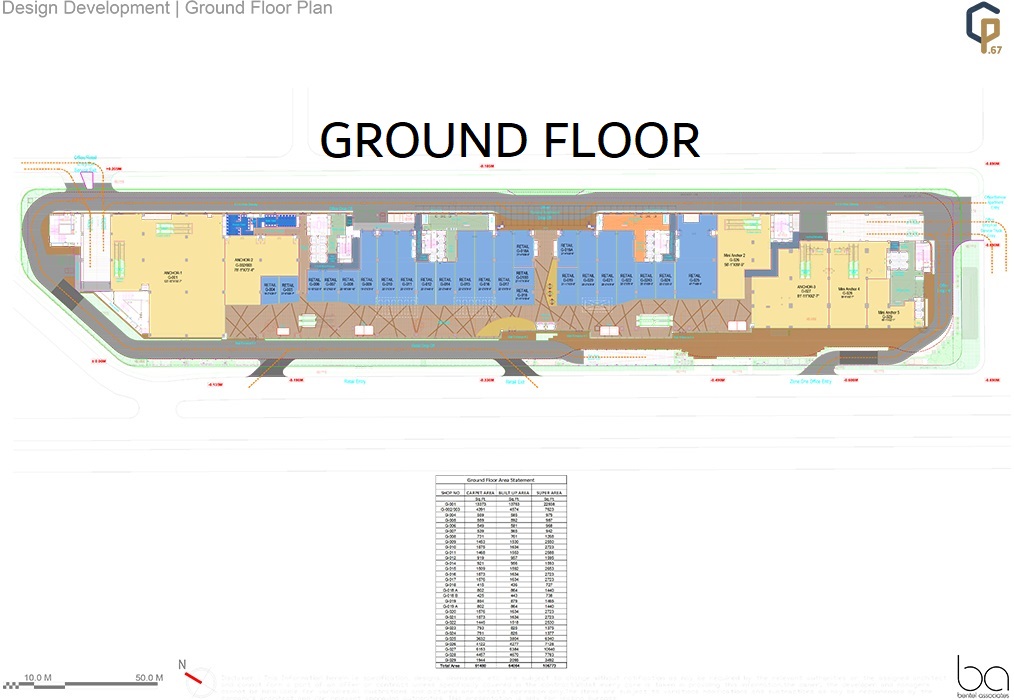
Task: Click the scale bar showing 10.0 M
Action: tap(40, 682)
